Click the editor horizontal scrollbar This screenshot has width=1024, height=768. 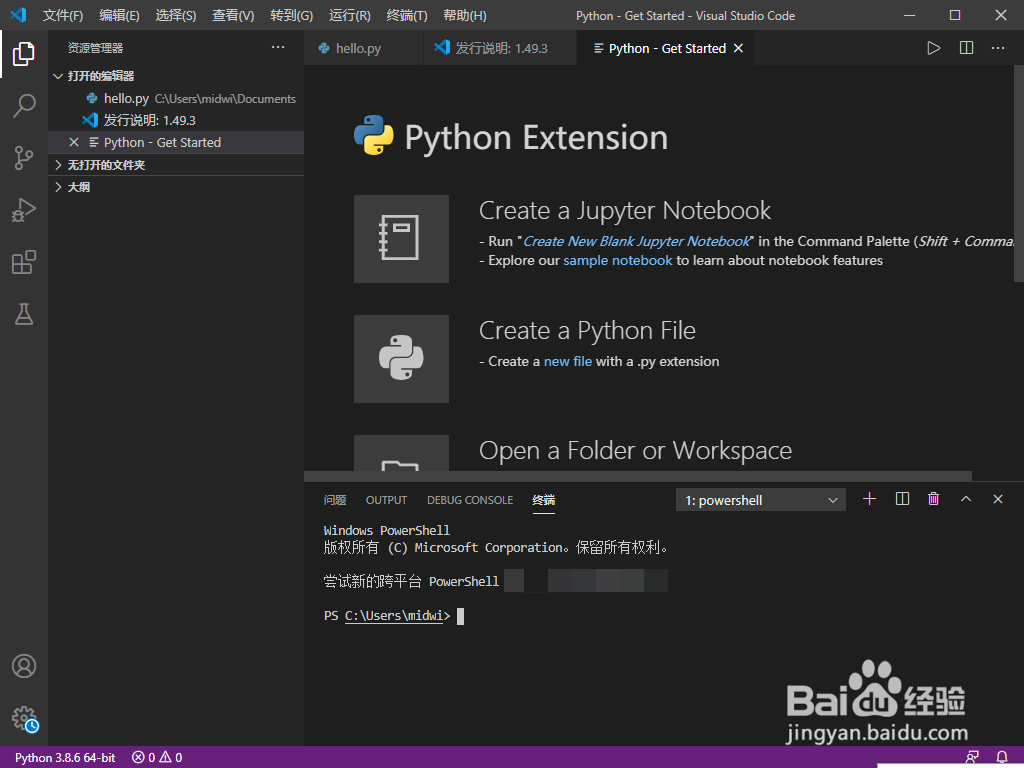tap(638, 476)
